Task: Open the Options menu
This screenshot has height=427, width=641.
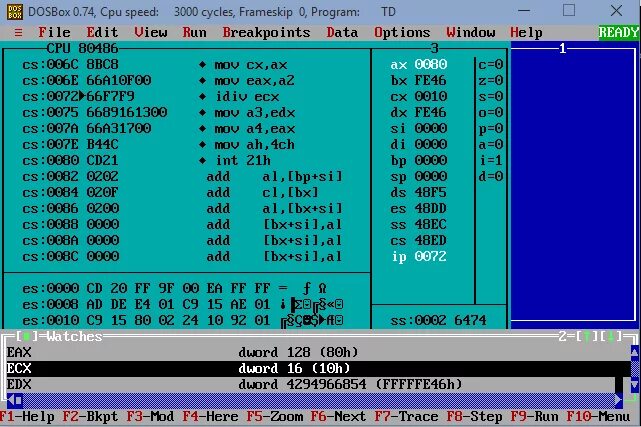Action: click(x=402, y=32)
